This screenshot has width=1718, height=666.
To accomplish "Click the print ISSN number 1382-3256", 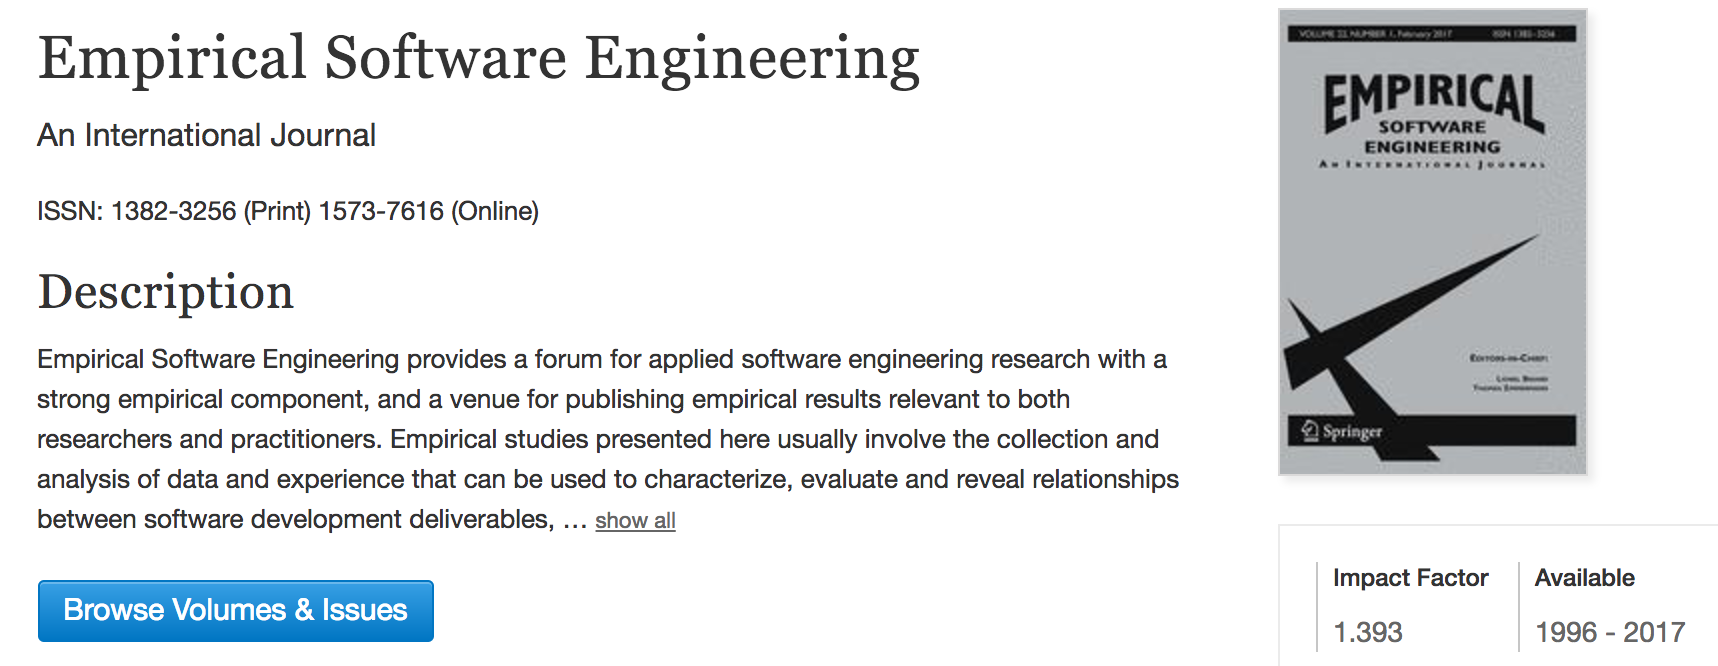I will 173,211.
